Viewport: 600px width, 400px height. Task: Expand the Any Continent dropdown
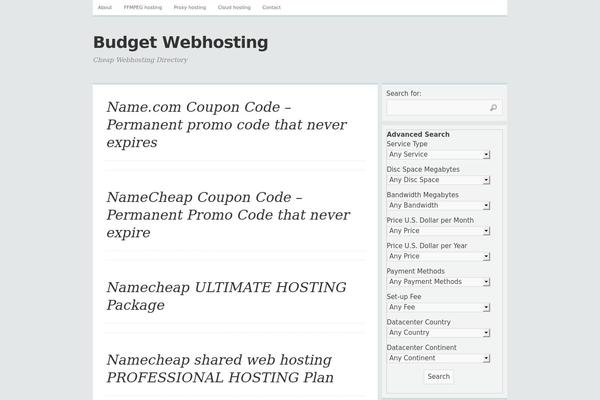pyautogui.click(x=439, y=358)
